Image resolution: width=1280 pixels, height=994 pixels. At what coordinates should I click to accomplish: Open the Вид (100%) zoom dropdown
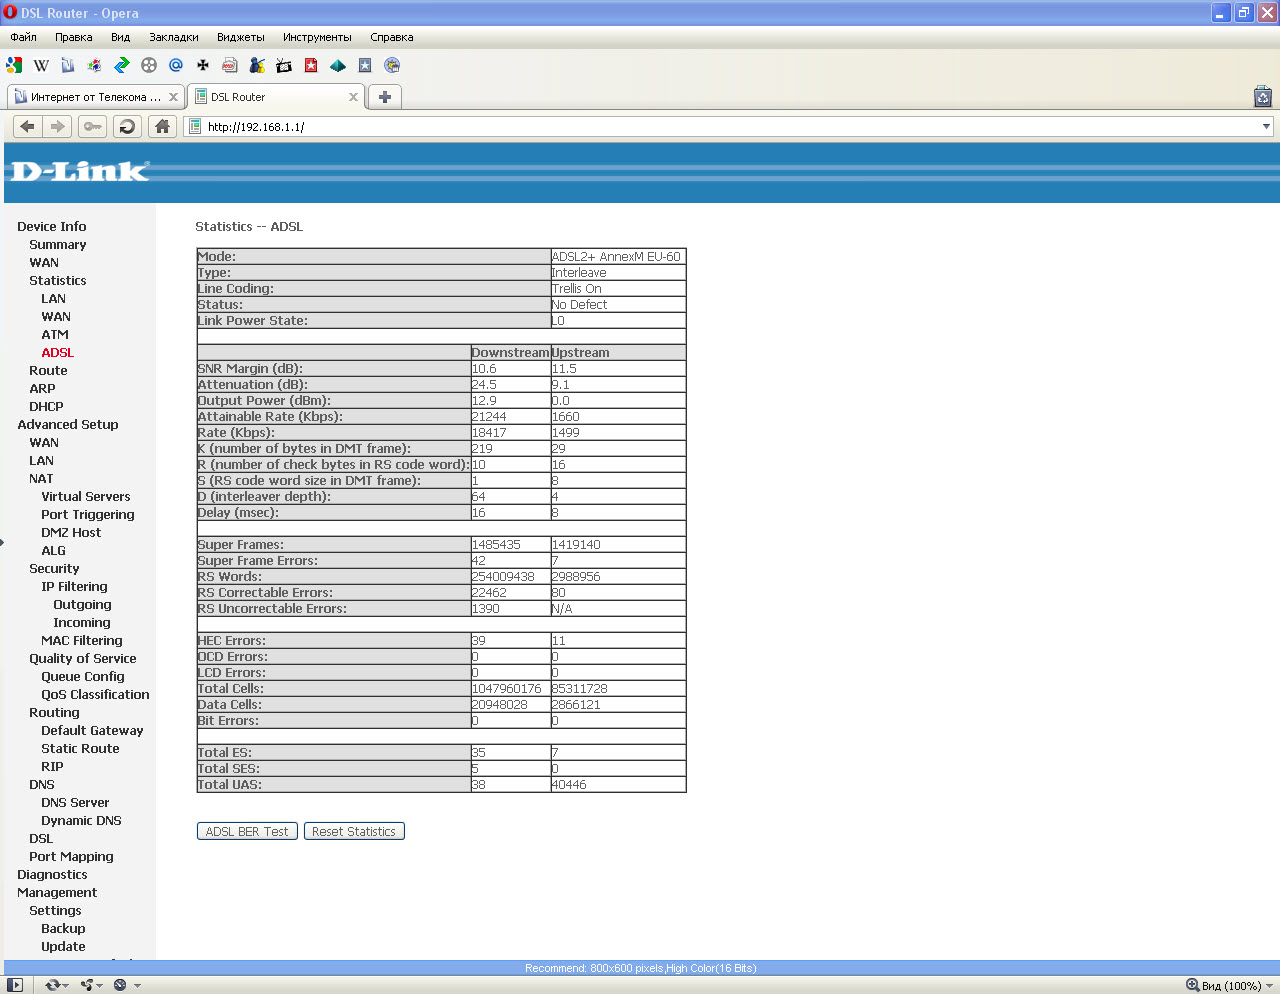(x=1229, y=985)
